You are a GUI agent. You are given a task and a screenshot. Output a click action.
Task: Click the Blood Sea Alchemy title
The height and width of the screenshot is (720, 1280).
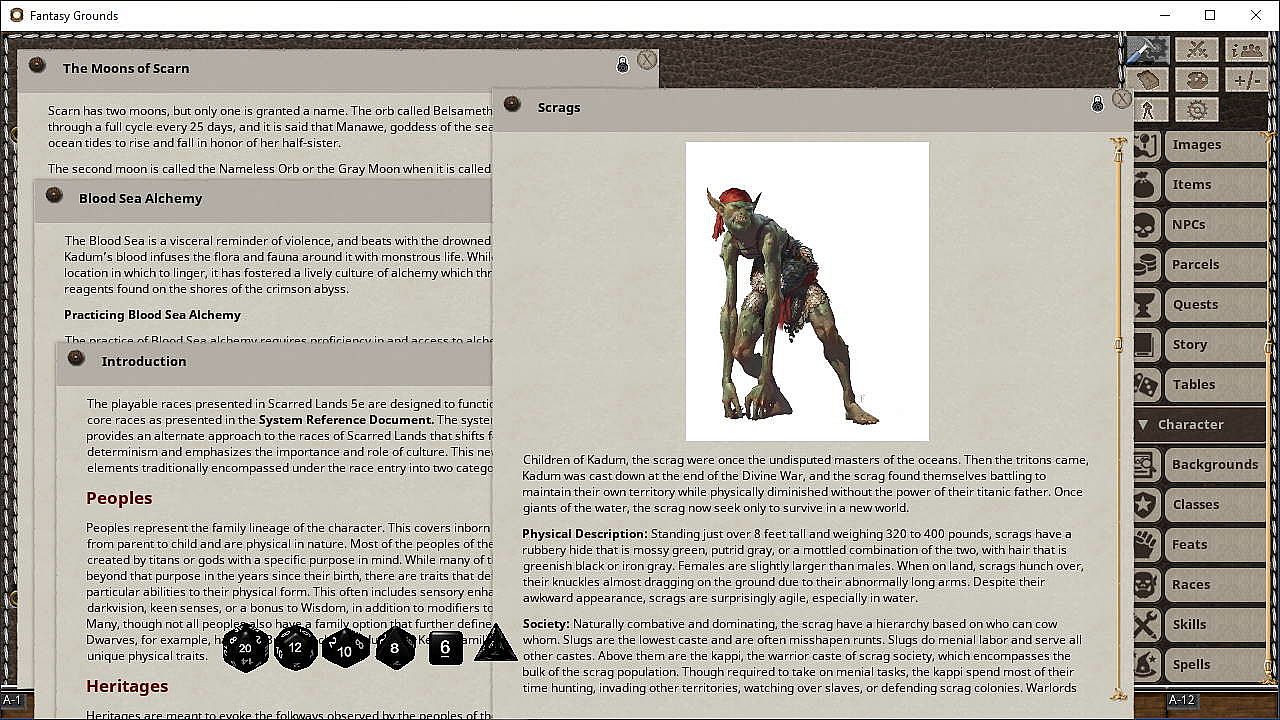click(141, 199)
